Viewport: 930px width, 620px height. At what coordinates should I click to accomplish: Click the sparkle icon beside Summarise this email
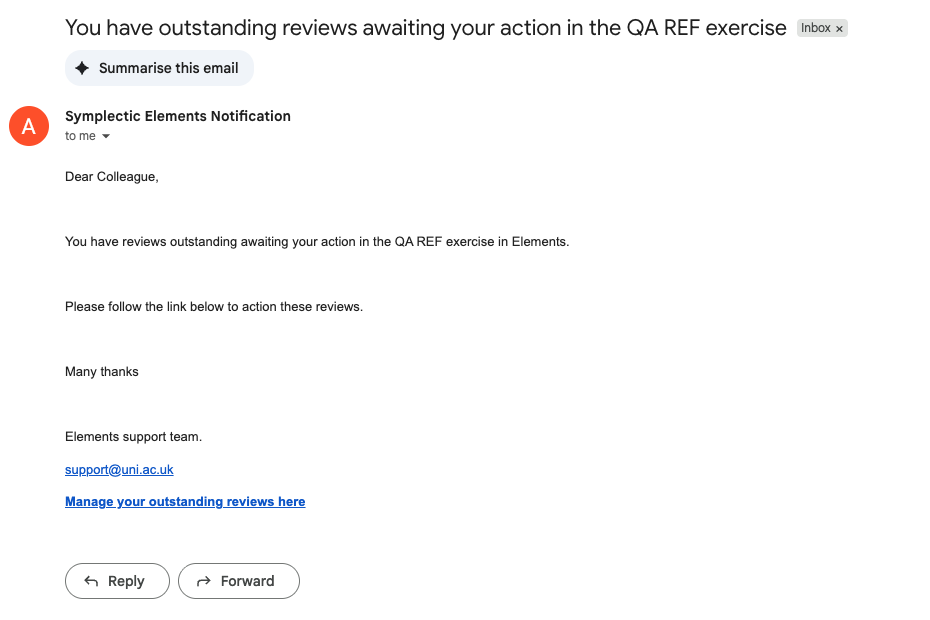[x=82, y=68]
